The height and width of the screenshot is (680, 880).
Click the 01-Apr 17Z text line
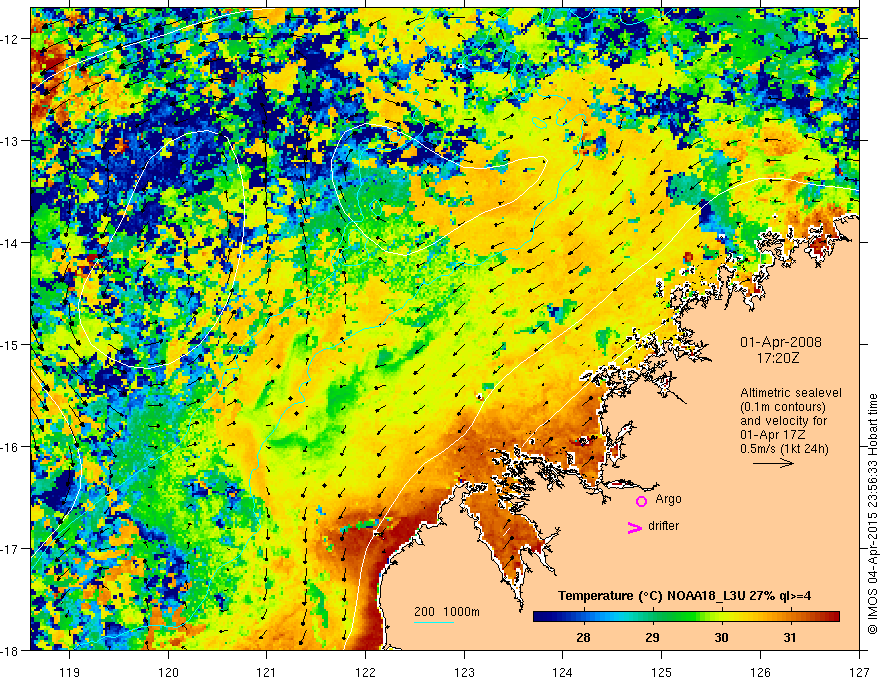(x=773, y=435)
